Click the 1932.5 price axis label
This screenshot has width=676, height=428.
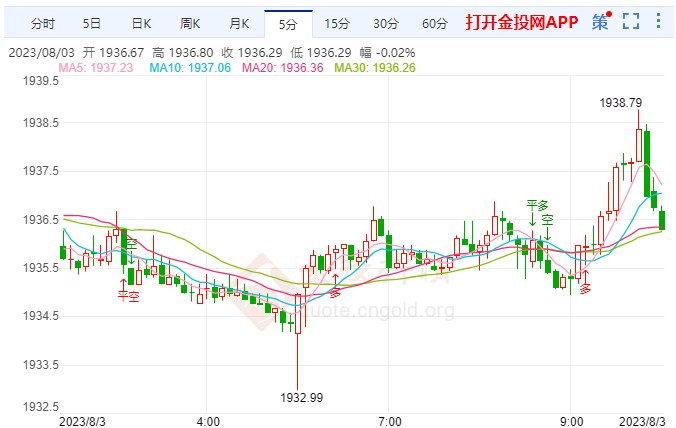coord(41,407)
